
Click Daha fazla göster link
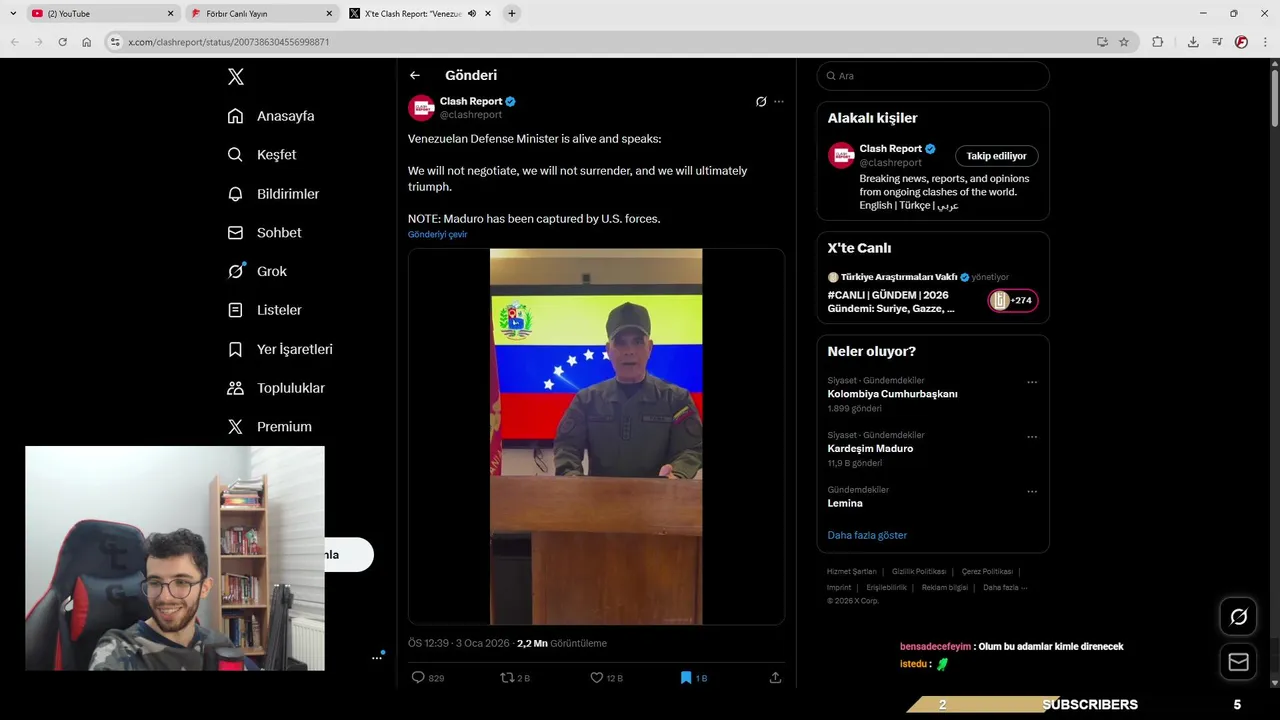tap(867, 535)
